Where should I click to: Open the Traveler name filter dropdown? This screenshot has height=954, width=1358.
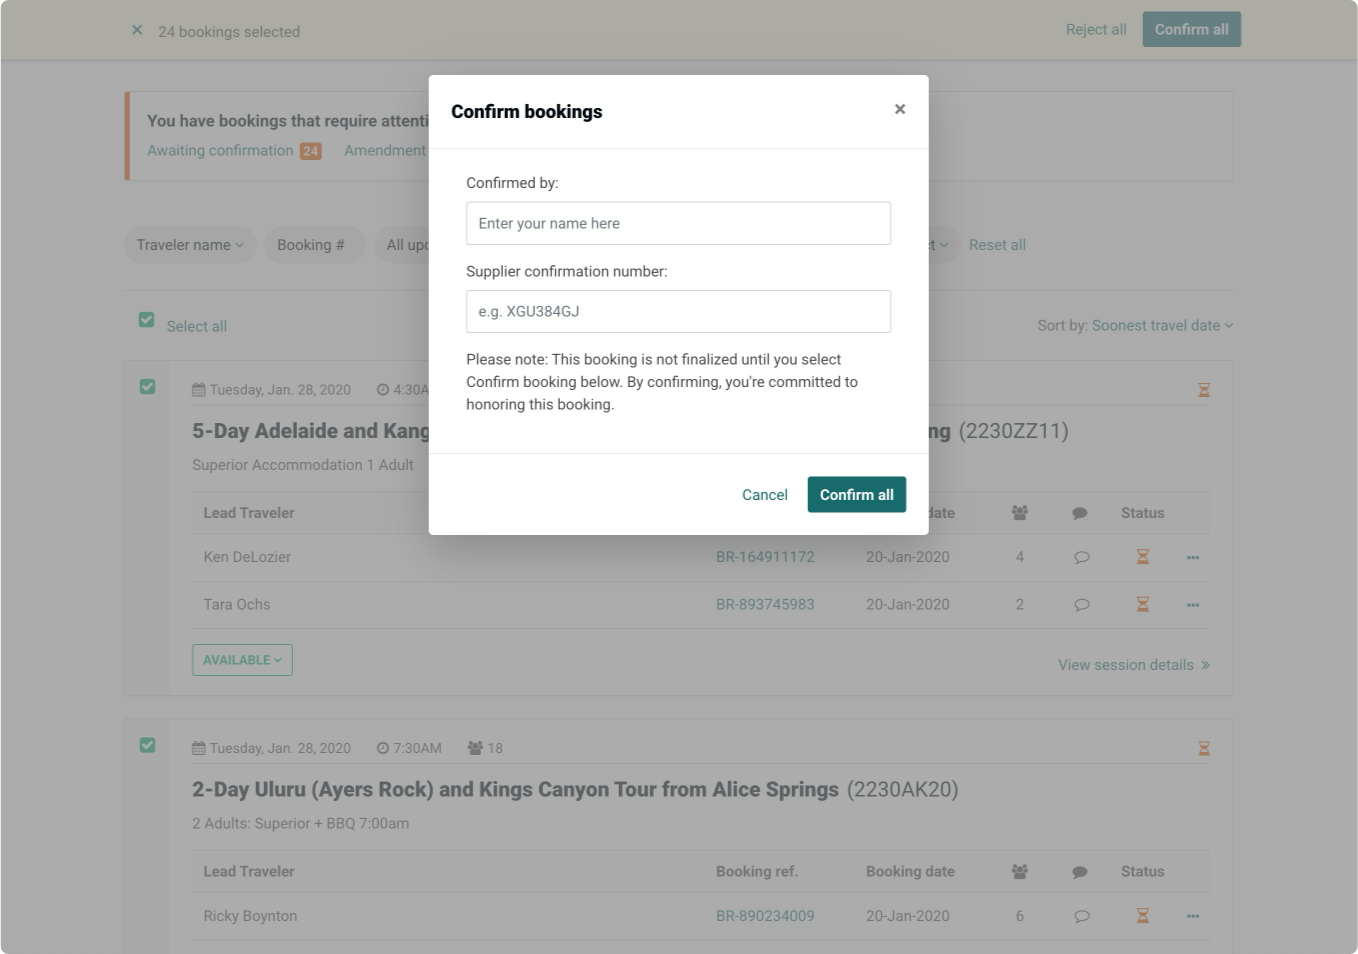[x=190, y=245]
